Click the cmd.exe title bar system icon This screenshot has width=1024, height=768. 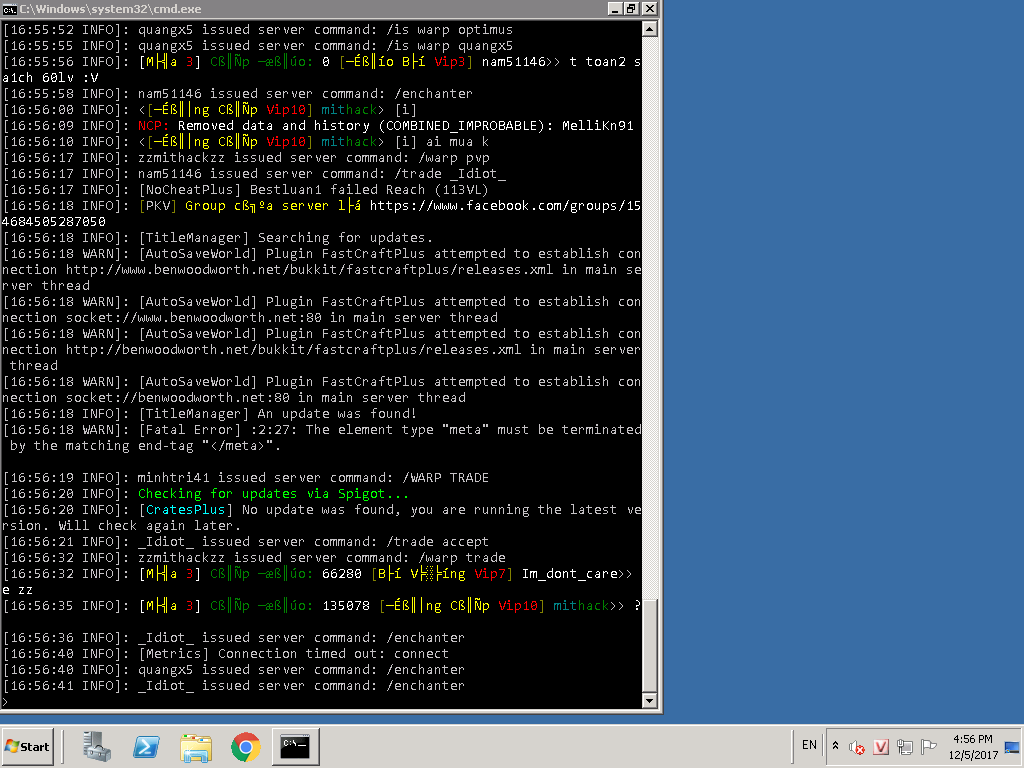tap(10, 8)
